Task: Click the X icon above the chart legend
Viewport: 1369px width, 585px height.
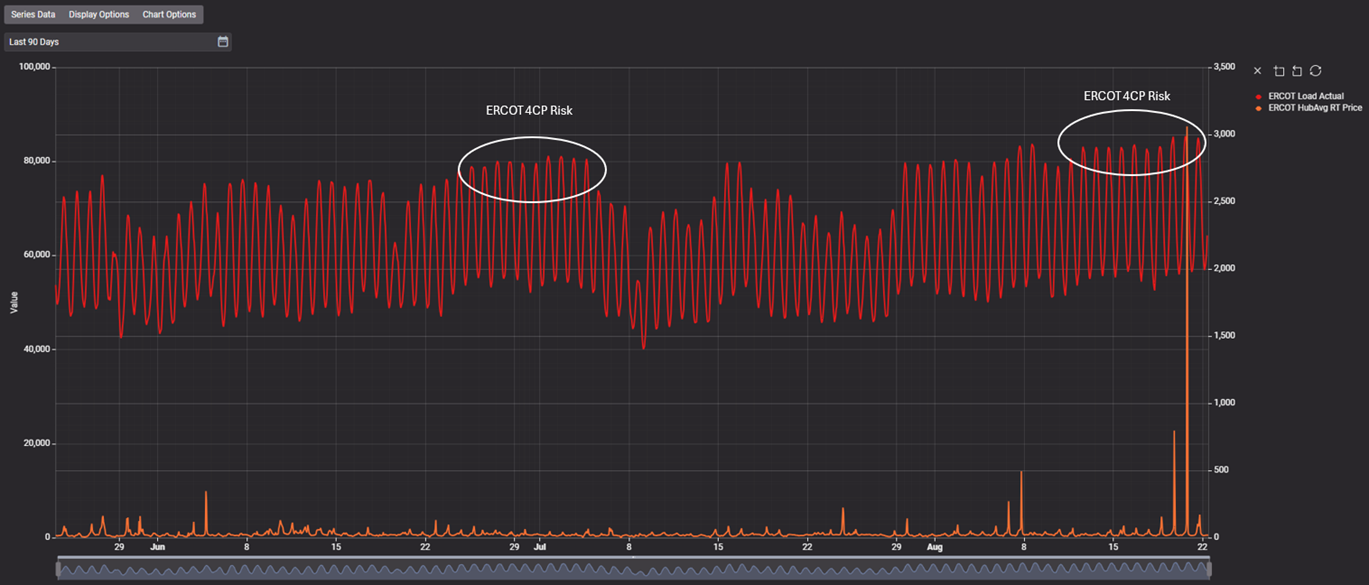Action: tap(1258, 71)
